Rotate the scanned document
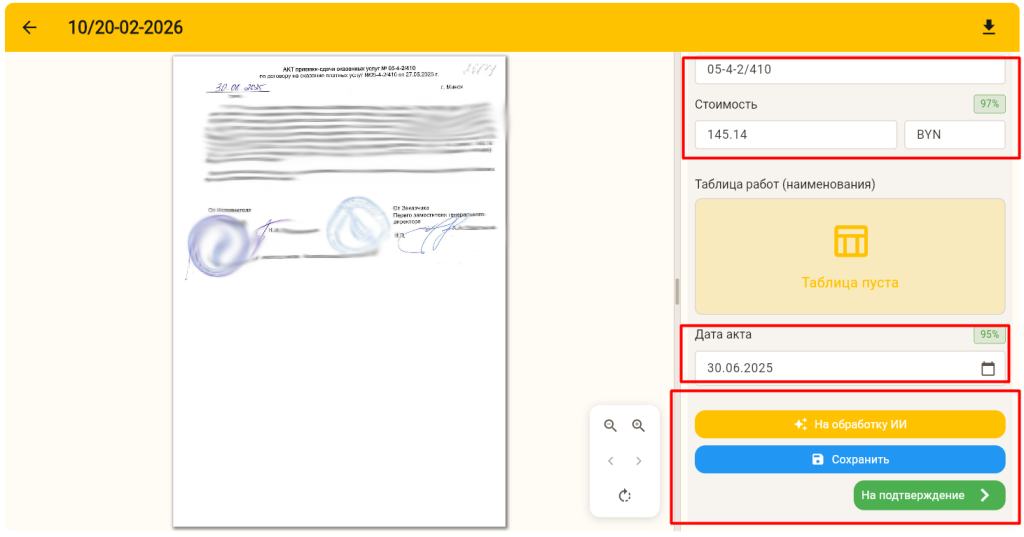Screen dimensions: 1024x537 click(625, 495)
